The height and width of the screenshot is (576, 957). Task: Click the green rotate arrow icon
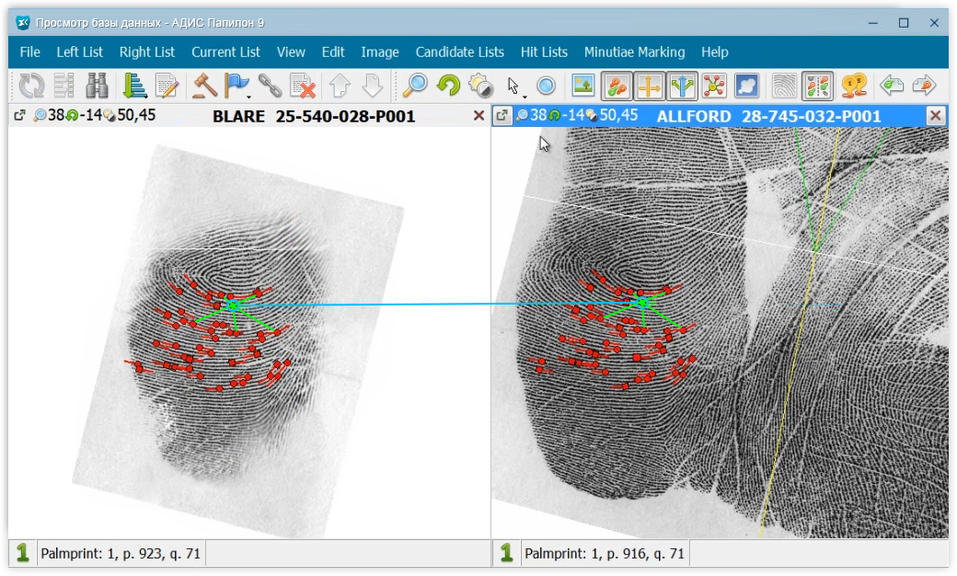tap(448, 86)
